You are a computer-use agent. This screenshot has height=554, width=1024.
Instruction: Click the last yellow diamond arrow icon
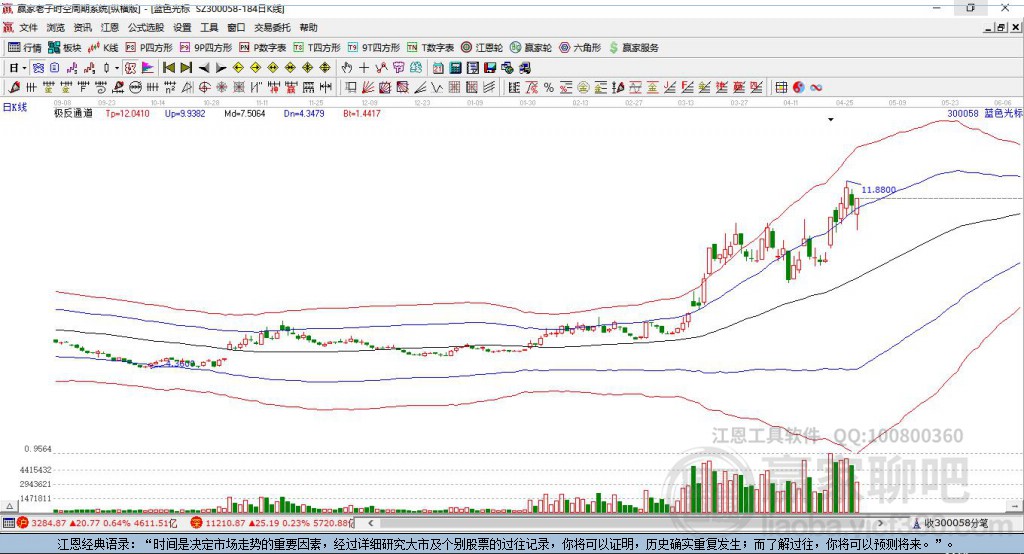325,68
